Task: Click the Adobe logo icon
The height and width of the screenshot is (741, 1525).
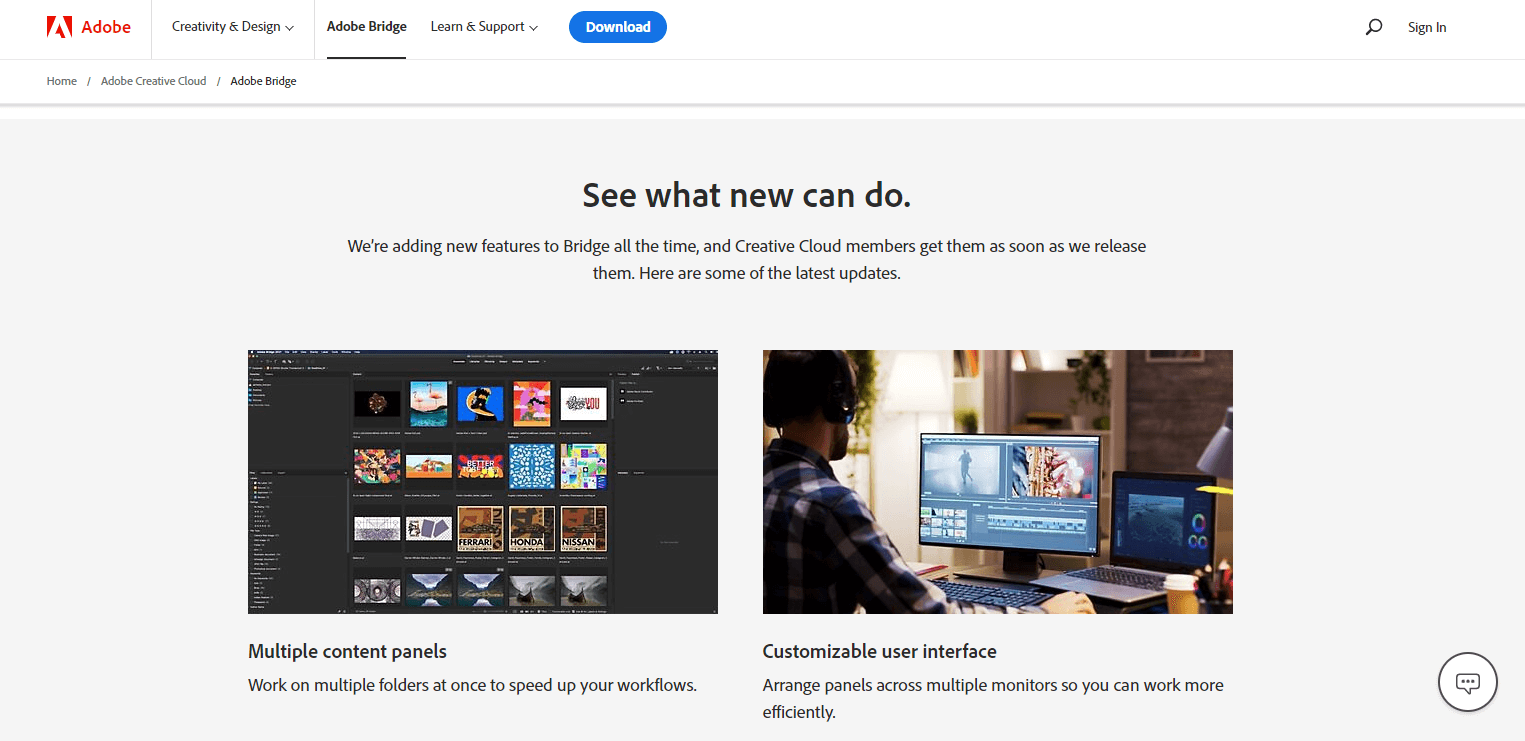Action: [x=59, y=27]
